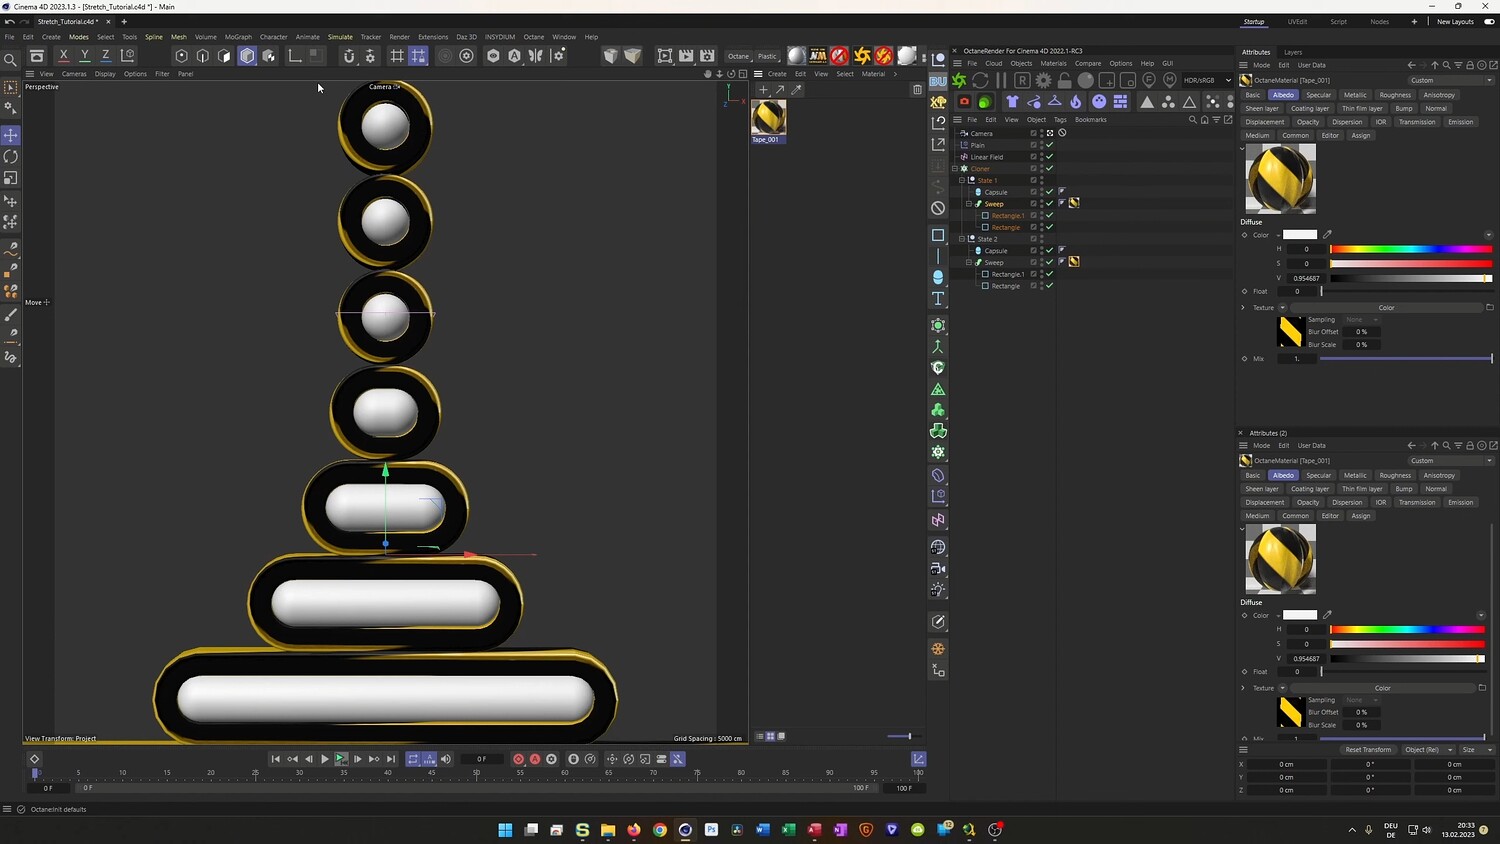The image size is (1500, 844).
Task: Toggle the Z axis lock
Action: point(106,56)
